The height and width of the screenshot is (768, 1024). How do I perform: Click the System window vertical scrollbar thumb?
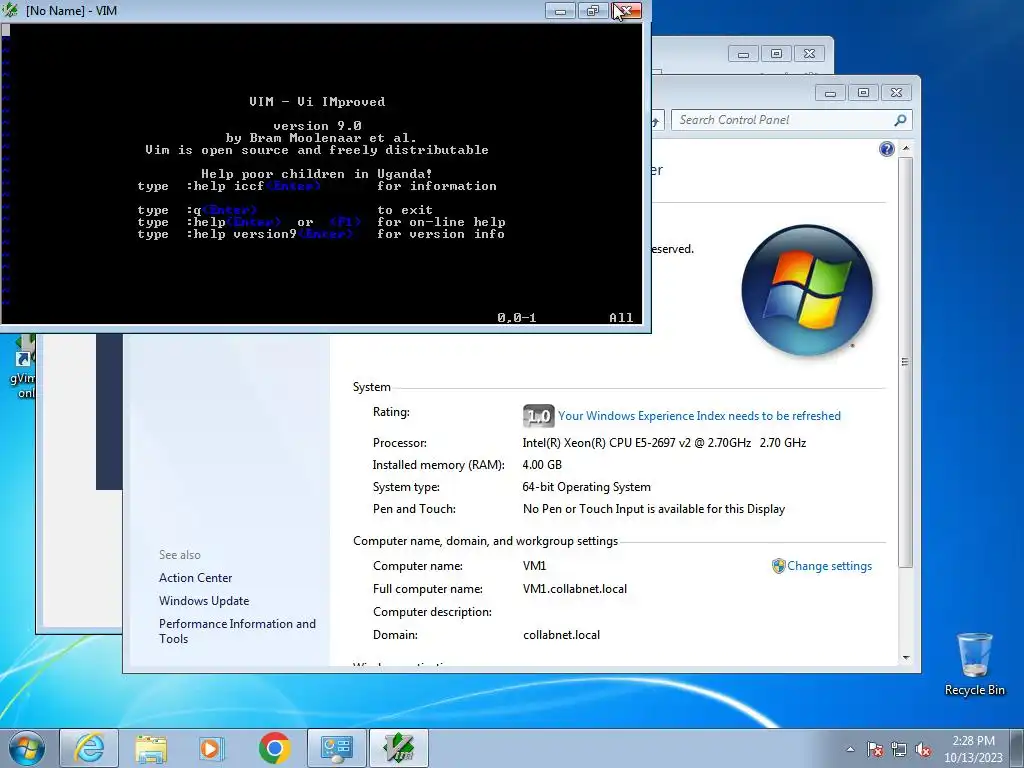(x=906, y=362)
